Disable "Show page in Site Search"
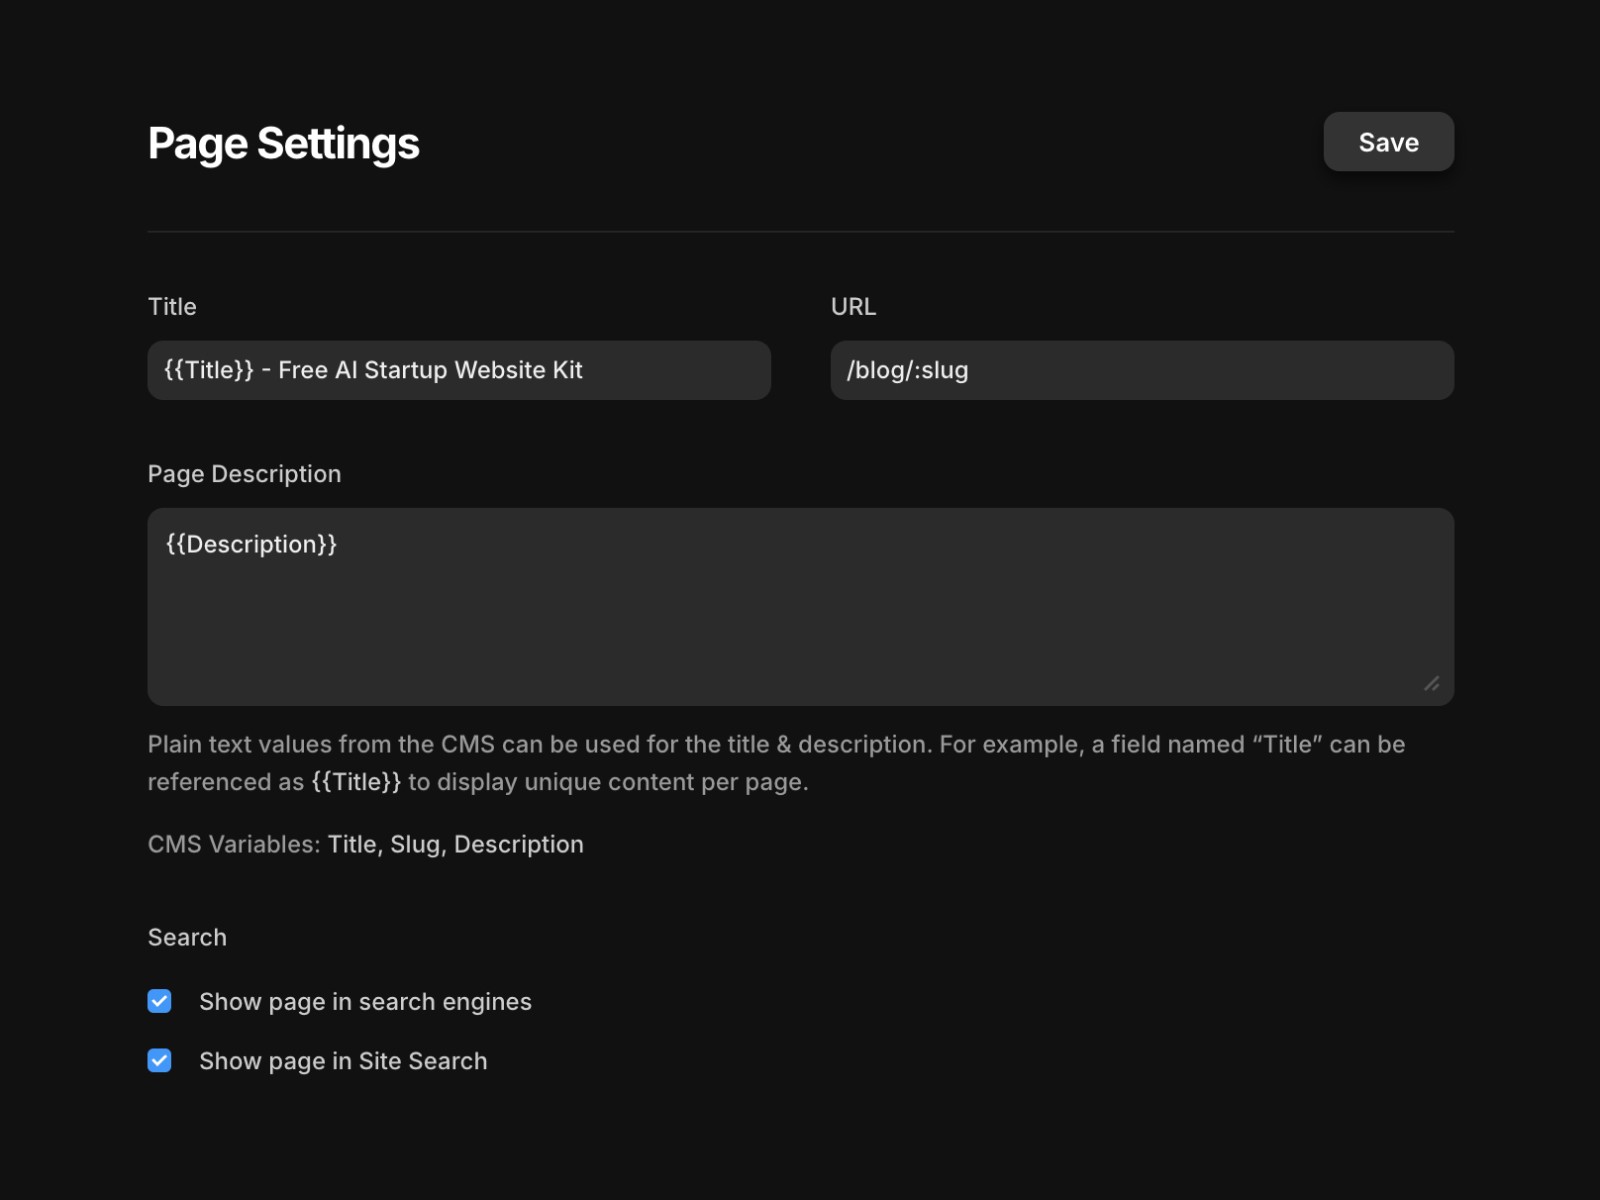This screenshot has height=1200, width=1600. click(x=159, y=1060)
